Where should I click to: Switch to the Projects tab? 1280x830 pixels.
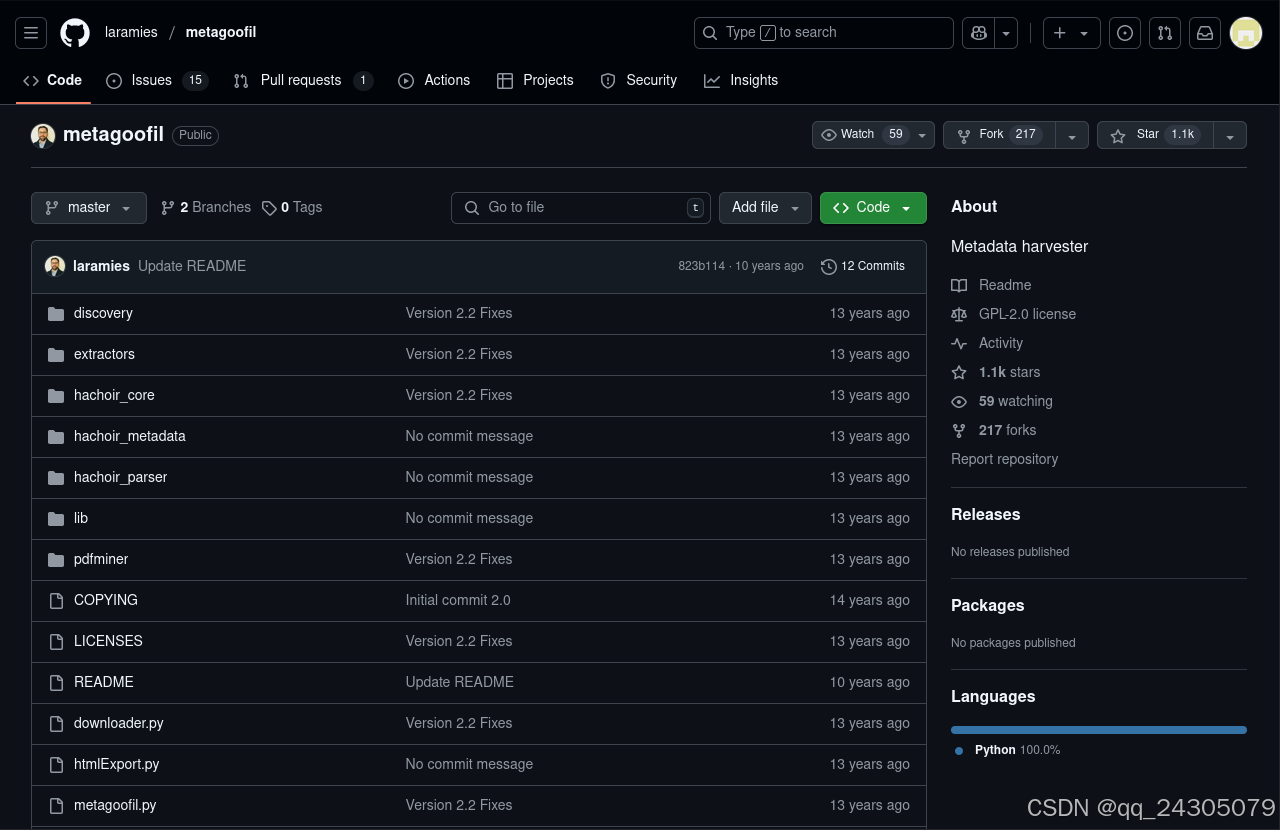(535, 80)
